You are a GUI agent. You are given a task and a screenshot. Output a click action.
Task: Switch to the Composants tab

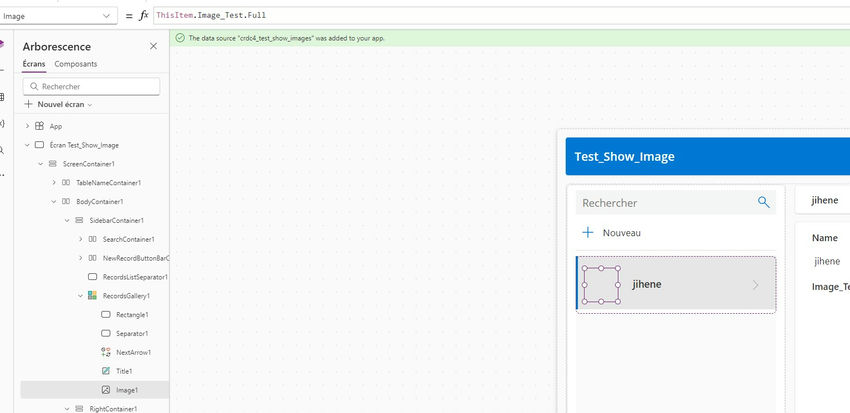(76, 64)
